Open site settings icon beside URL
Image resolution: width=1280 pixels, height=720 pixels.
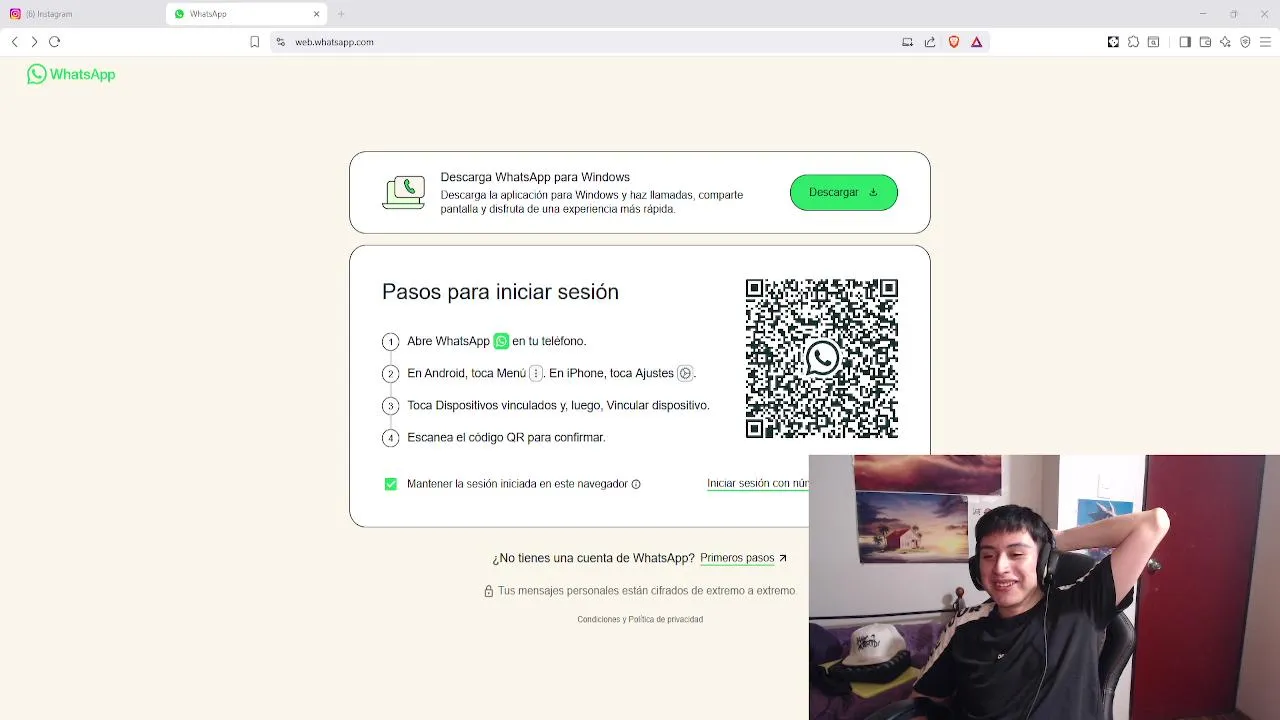click(x=281, y=42)
